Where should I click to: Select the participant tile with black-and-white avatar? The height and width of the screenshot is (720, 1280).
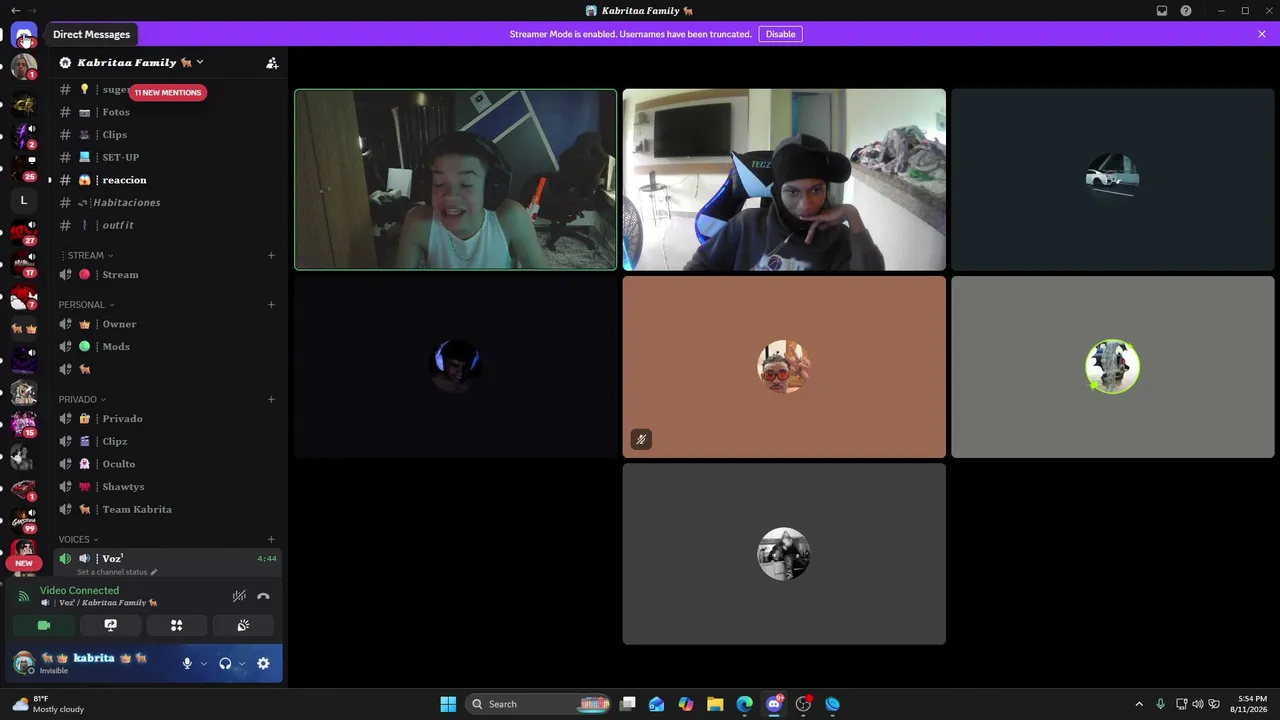point(784,554)
